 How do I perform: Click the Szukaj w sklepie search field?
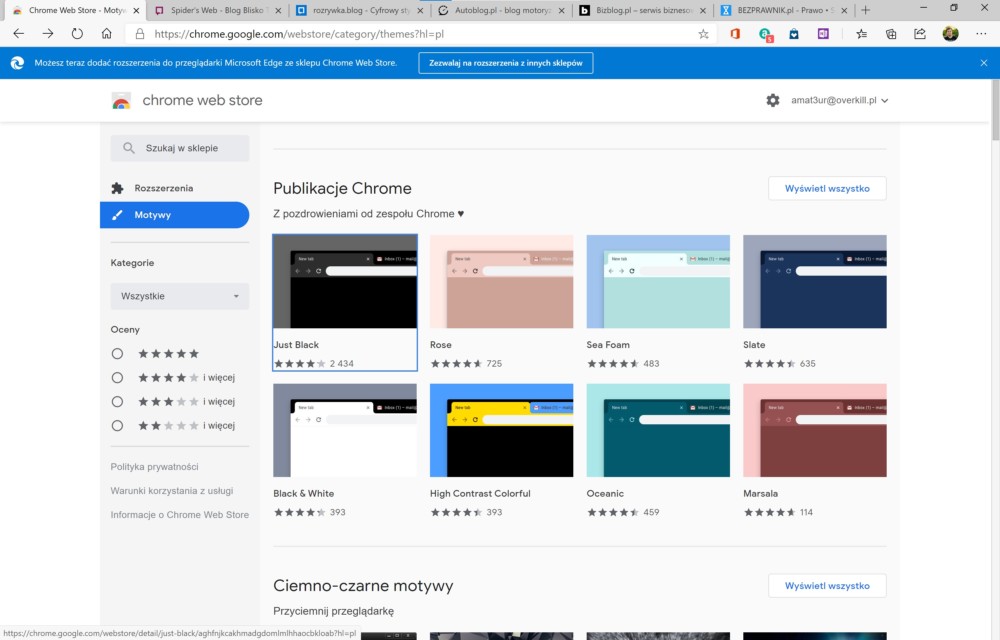pyautogui.click(x=180, y=148)
